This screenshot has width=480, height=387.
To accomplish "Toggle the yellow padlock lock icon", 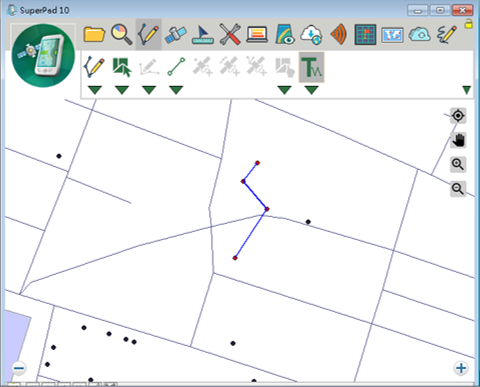I will 469,24.
